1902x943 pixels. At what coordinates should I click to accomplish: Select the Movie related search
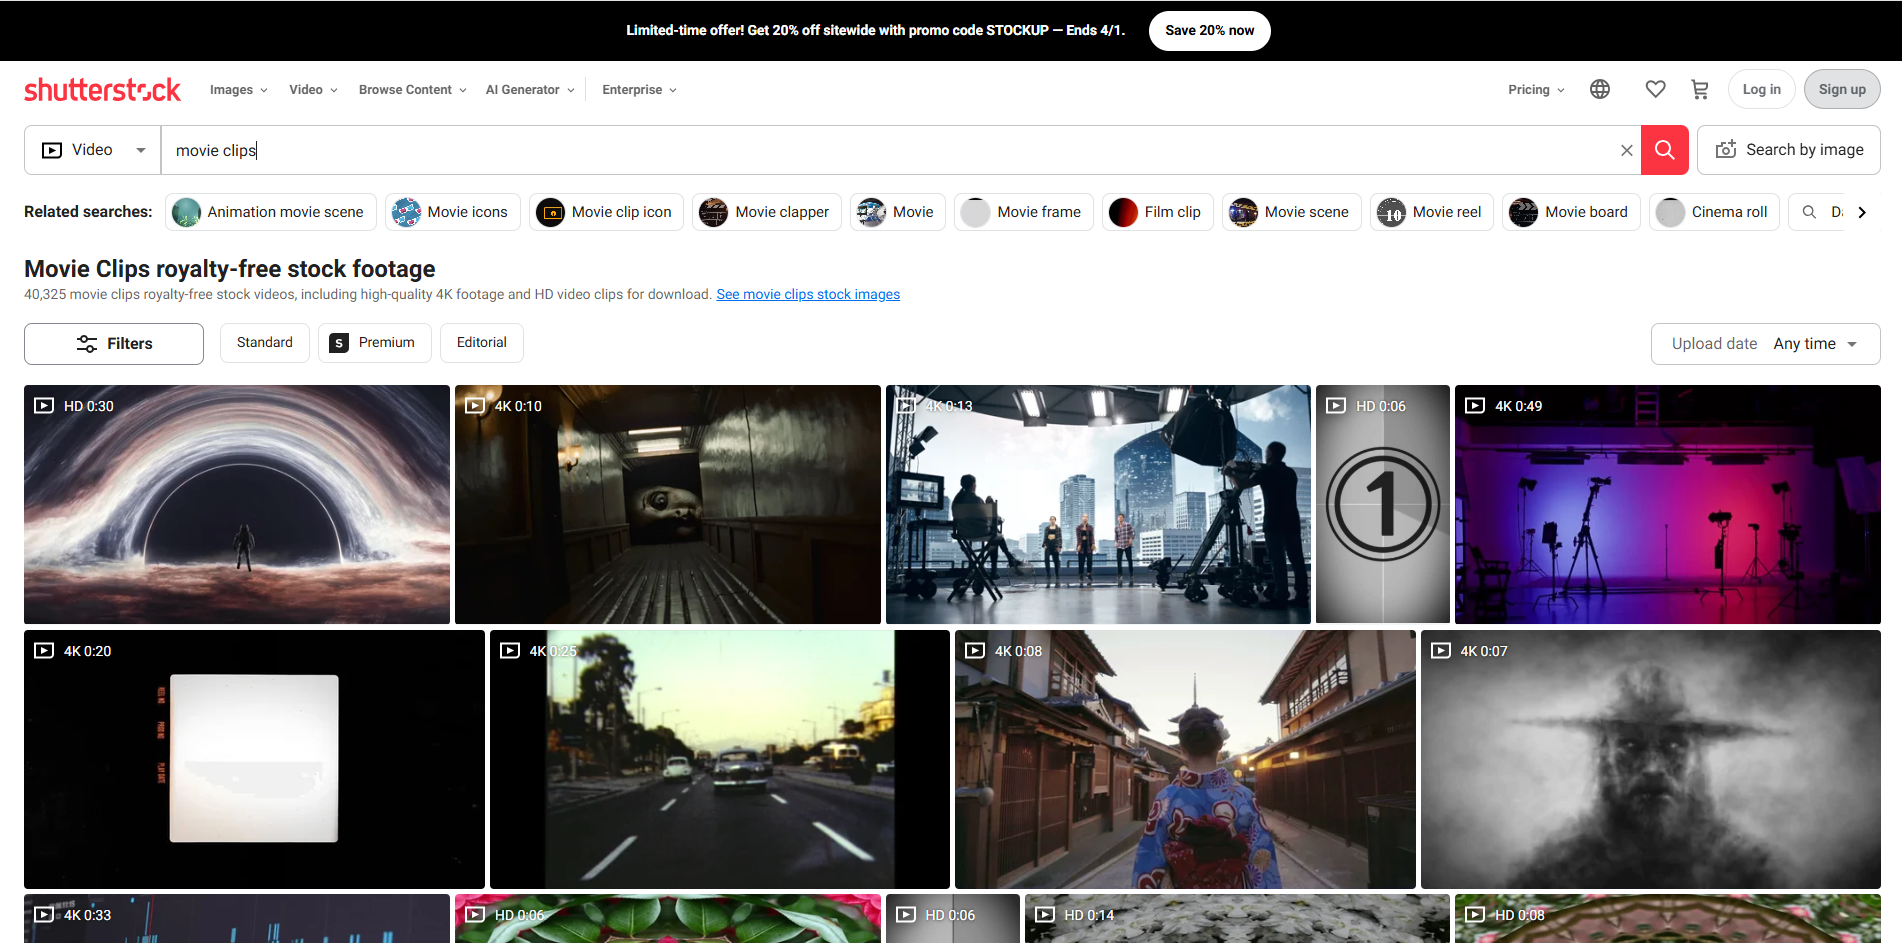[898, 212]
